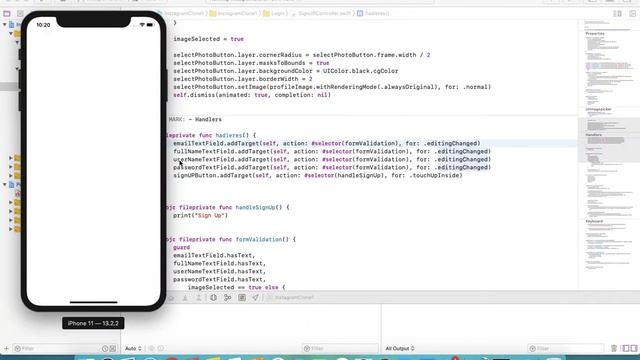Click the 'imageSelected = true' line
Screen dimensions: 640x360
tap(208, 39)
